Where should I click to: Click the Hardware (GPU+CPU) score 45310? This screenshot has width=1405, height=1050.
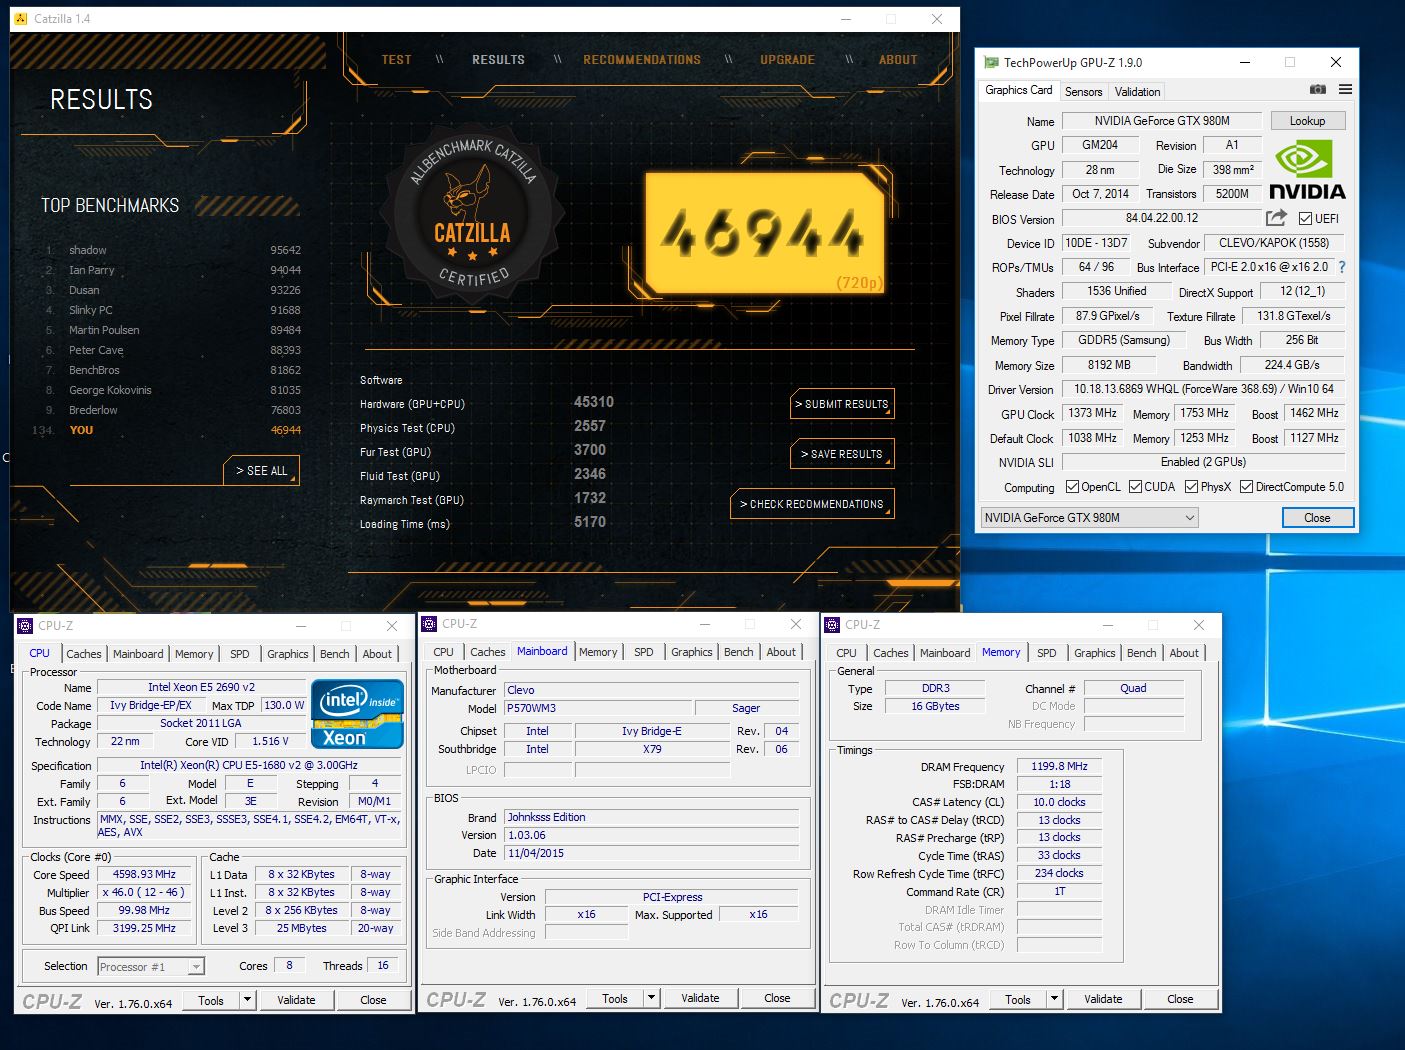point(594,402)
